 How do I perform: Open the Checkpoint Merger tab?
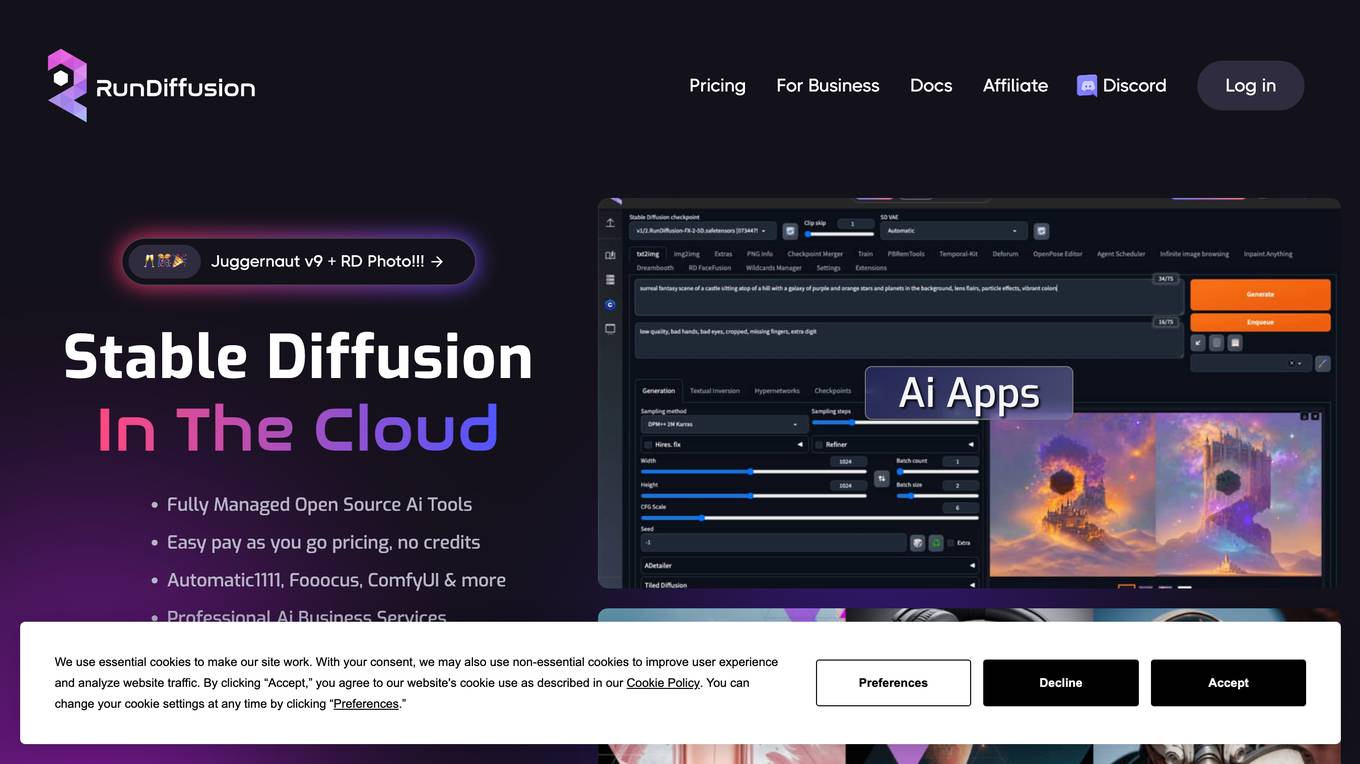(815, 254)
